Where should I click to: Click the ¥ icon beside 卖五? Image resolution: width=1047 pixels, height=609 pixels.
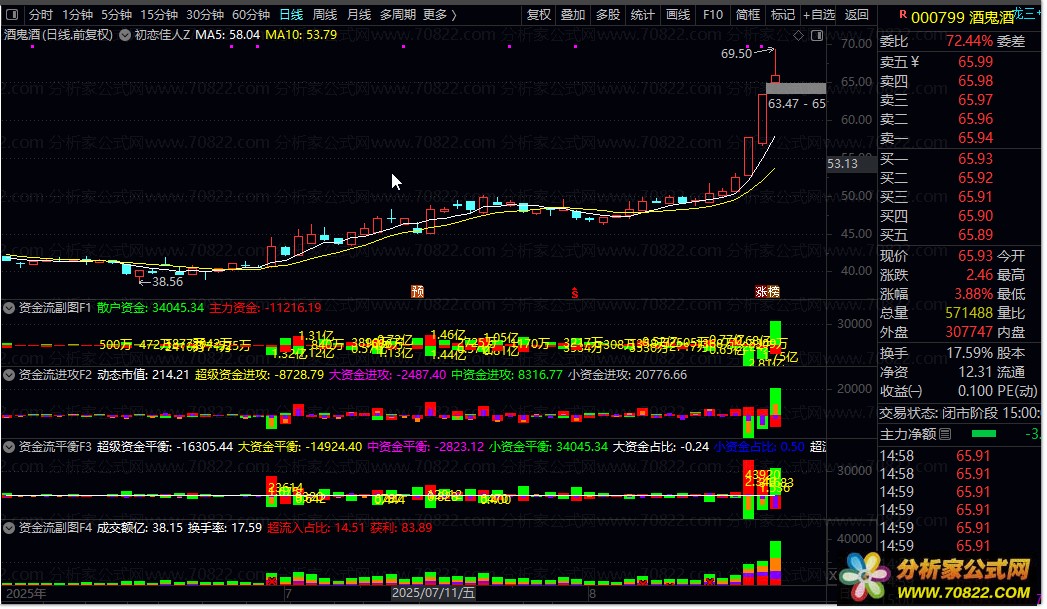915,62
